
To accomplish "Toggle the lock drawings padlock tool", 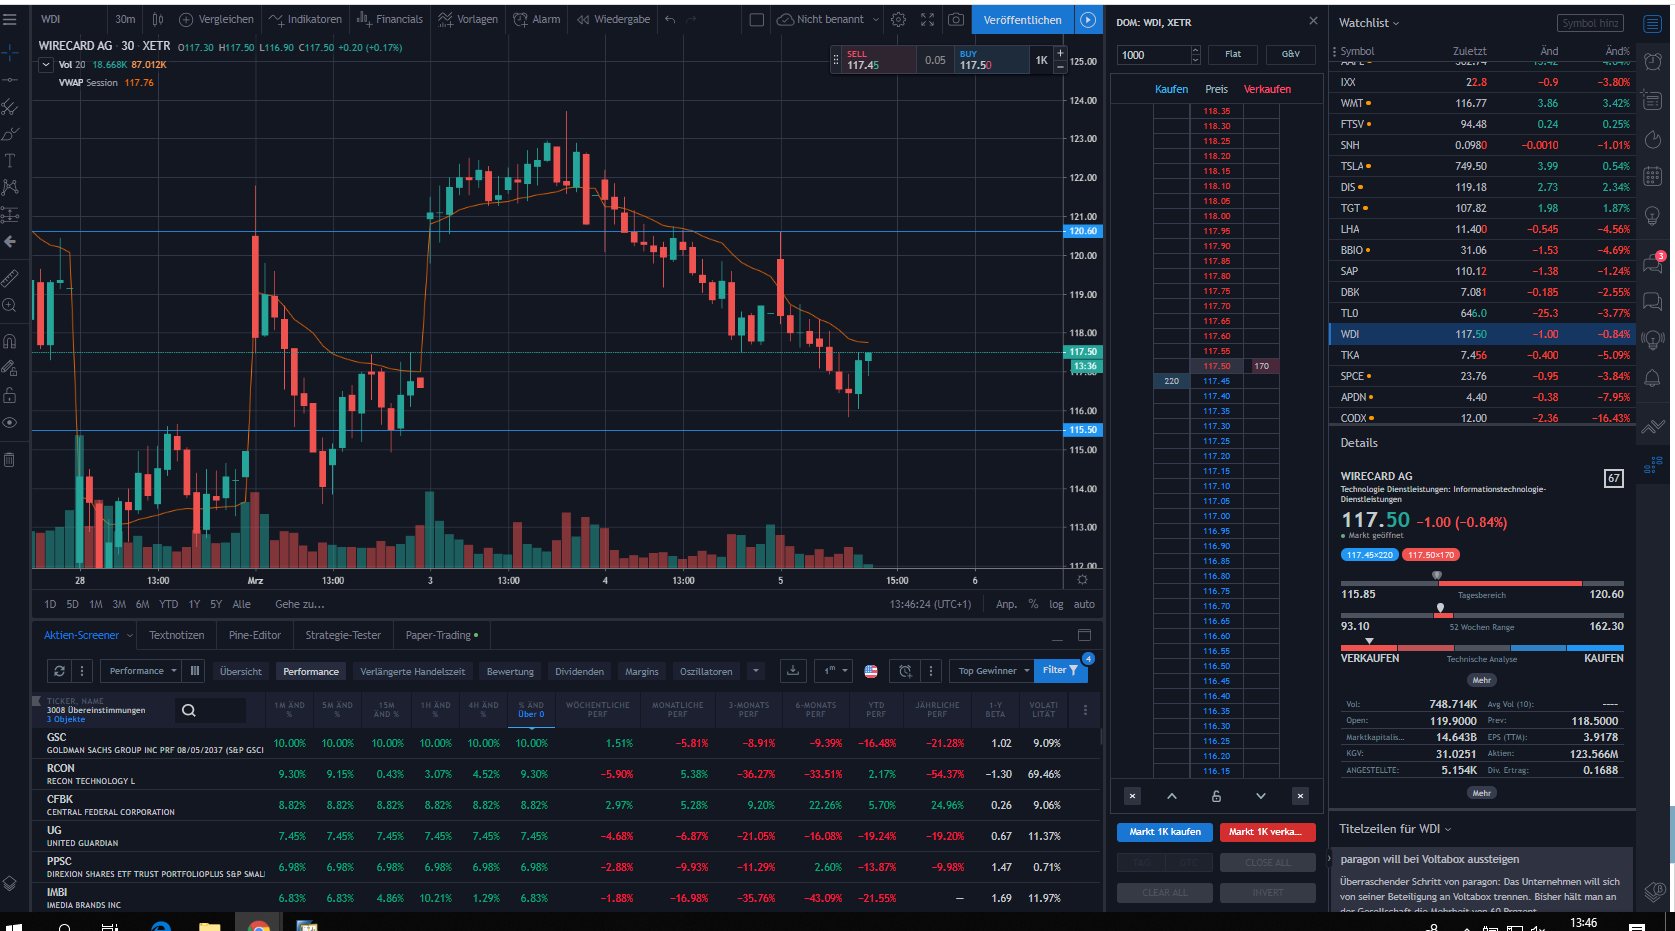I will [10, 395].
